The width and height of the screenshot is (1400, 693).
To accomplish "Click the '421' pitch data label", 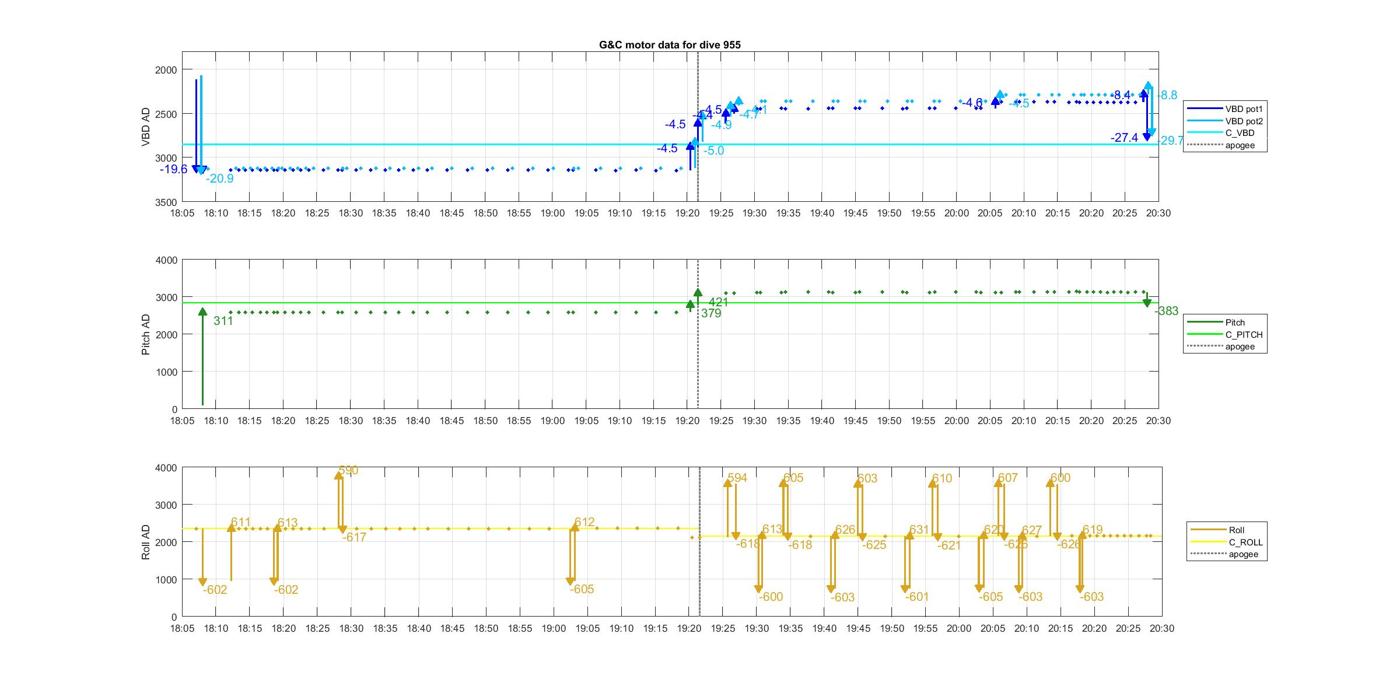I will pyautogui.click(x=719, y=302).
